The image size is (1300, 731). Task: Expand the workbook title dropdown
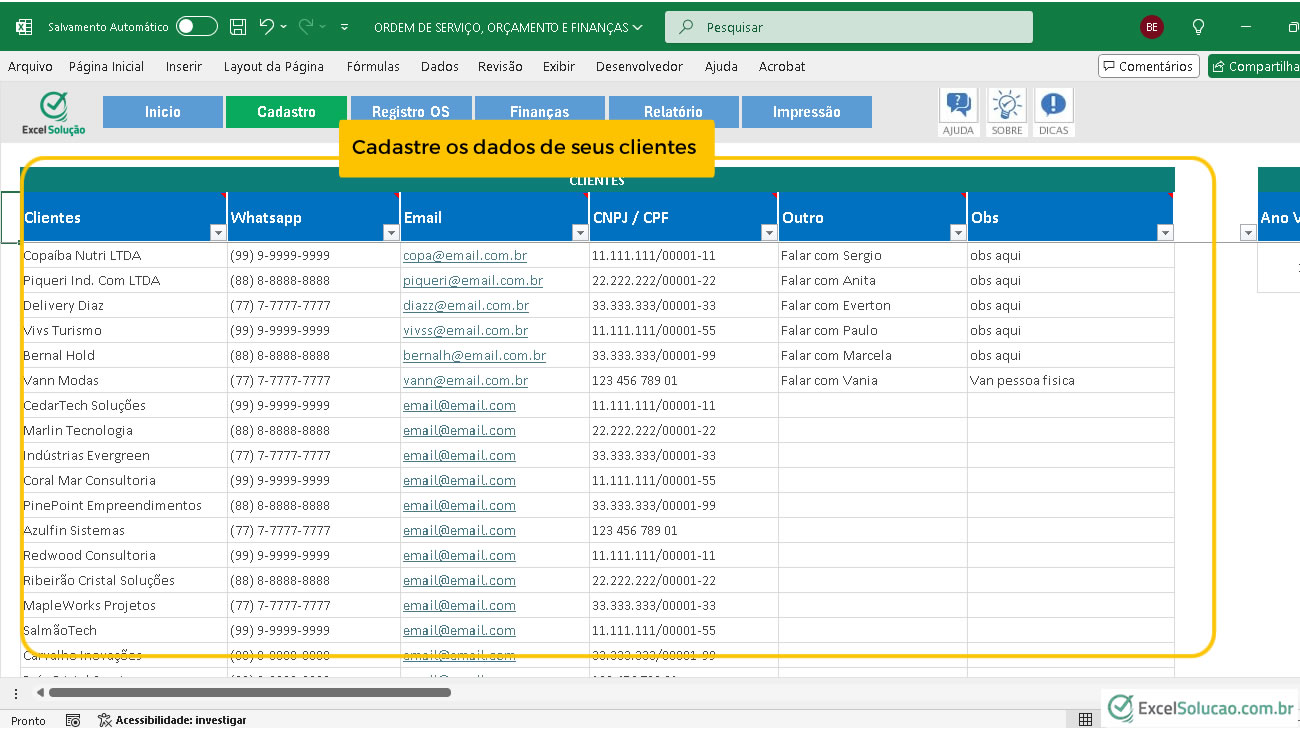(x=638, y=28)
